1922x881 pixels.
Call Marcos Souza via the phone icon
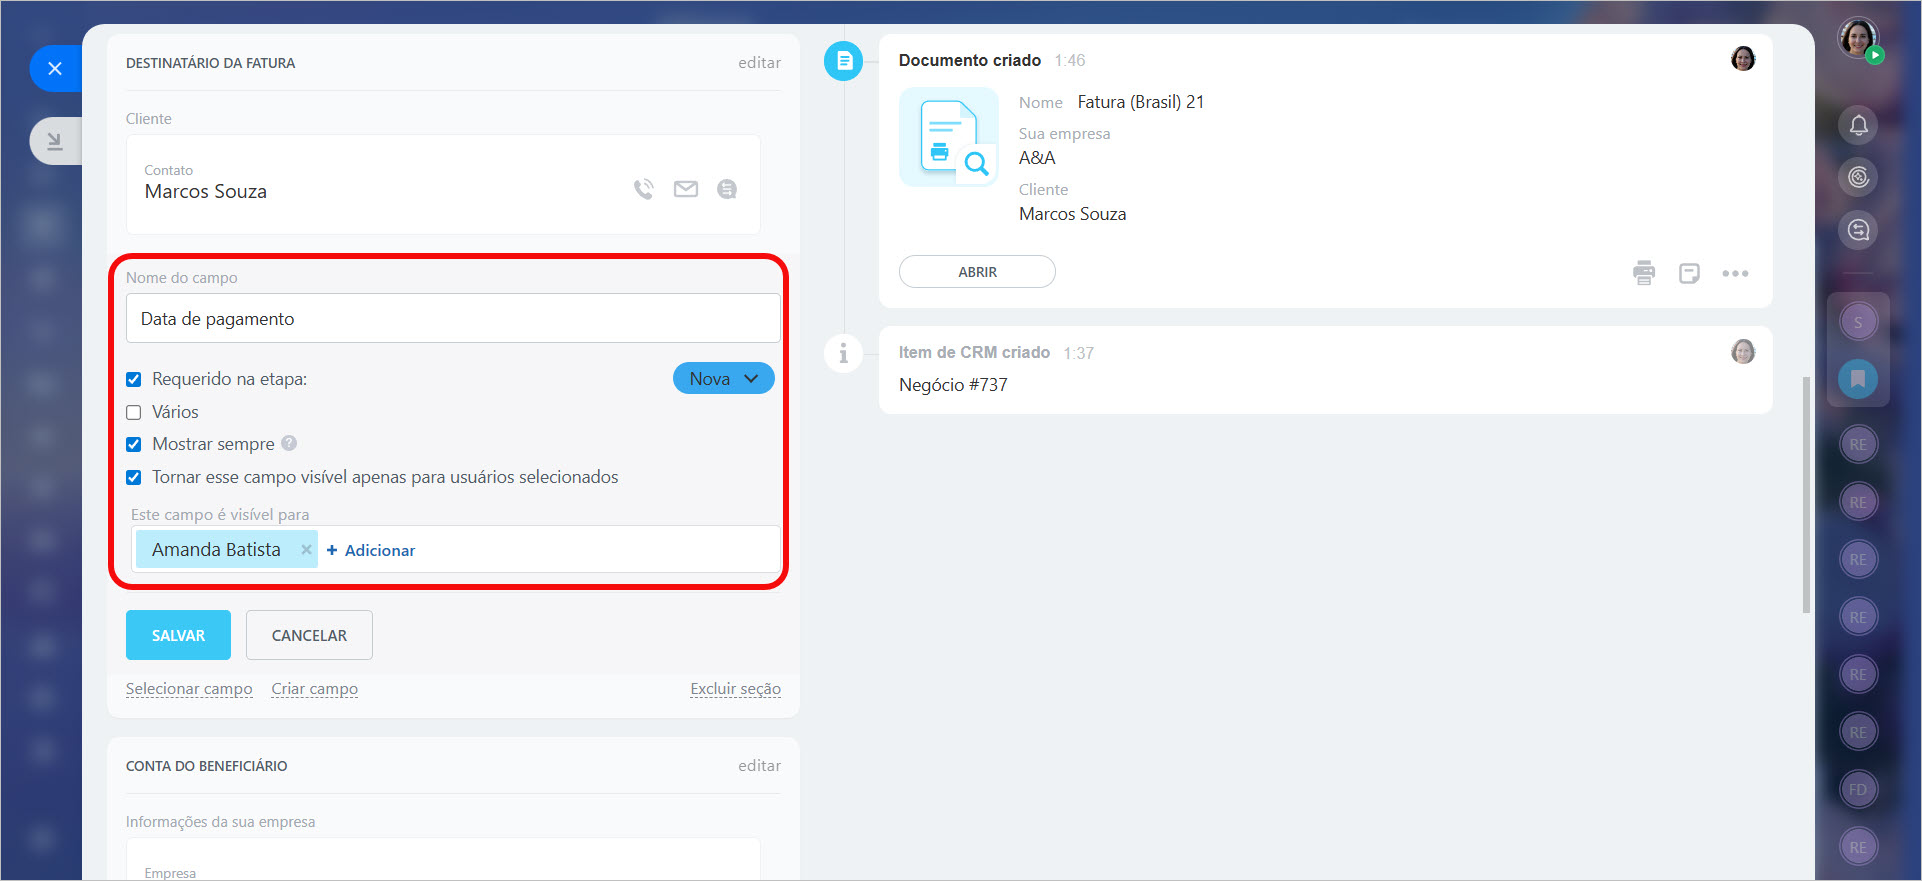(644, 189)
